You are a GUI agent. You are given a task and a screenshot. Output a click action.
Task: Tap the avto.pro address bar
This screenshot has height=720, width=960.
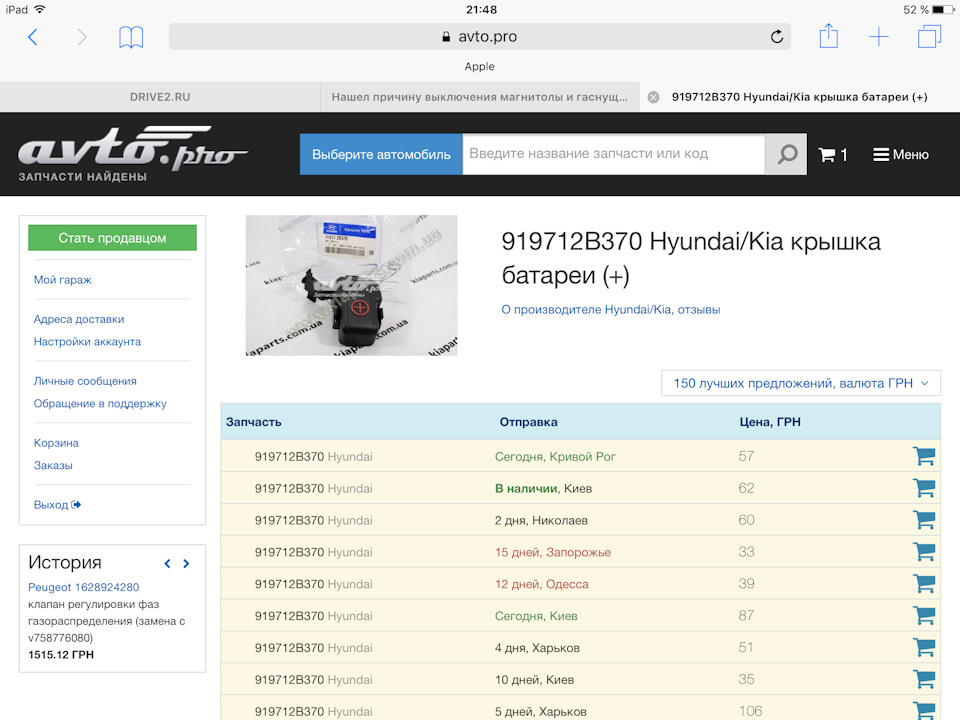click(x=479, y=37)
